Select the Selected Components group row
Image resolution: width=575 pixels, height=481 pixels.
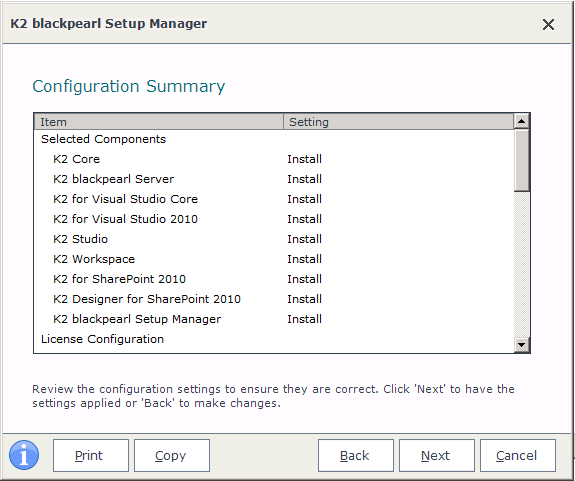coord(274,139)
